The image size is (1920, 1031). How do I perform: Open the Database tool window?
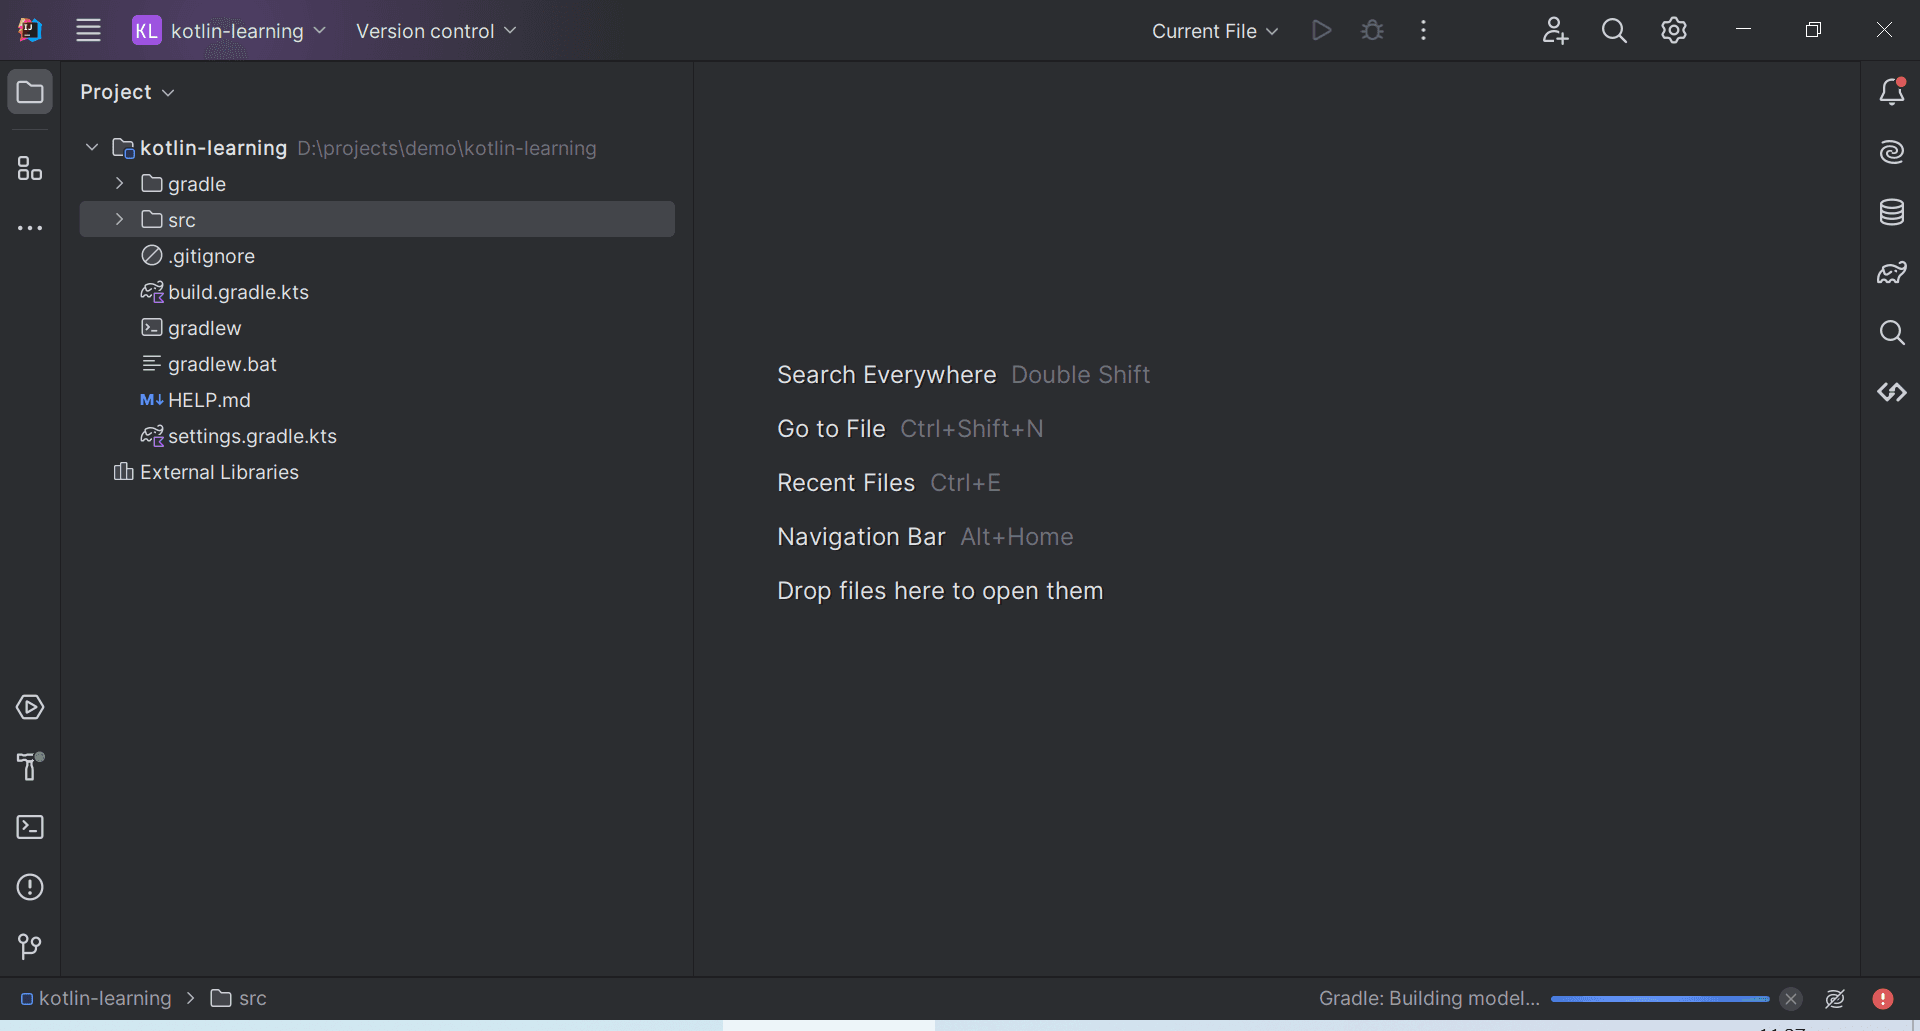pyautogui.click(x=1891, y=212)
